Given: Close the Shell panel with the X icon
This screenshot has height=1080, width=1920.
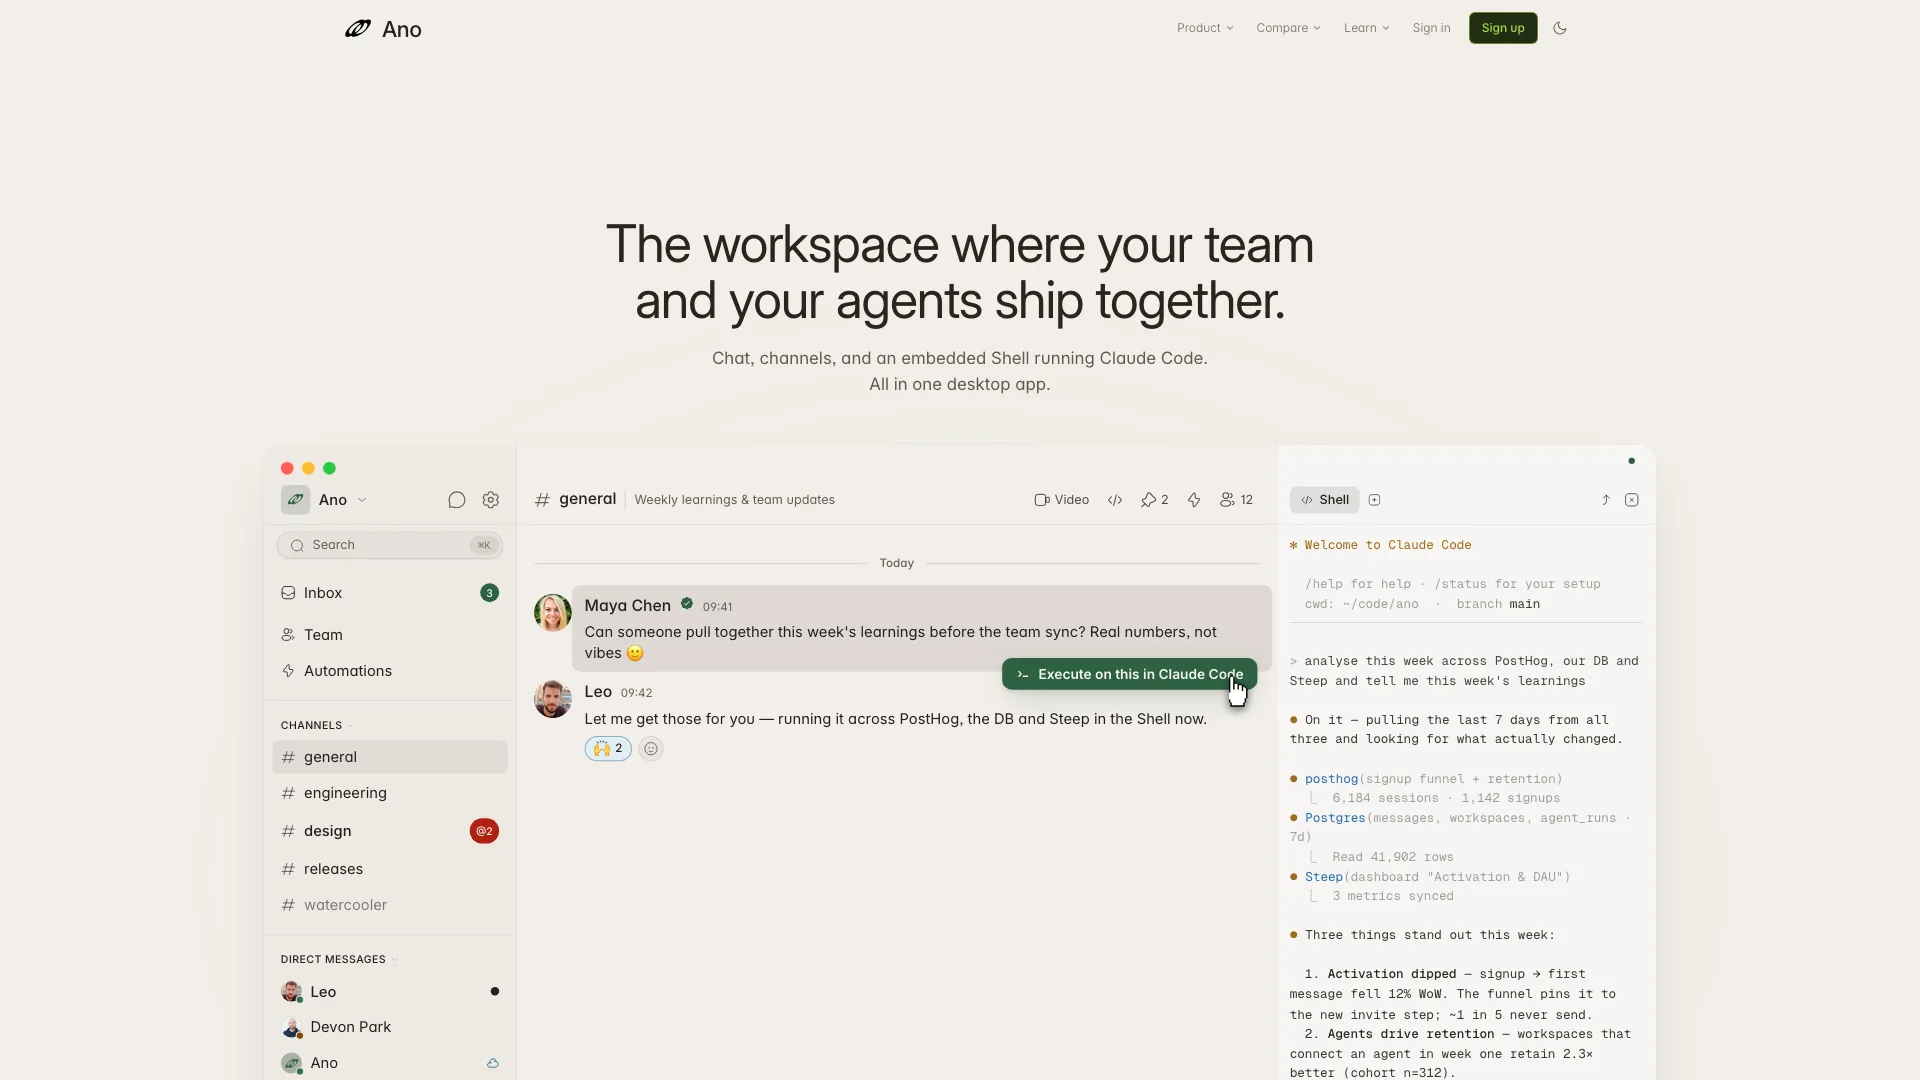Looking at the screenshot, I should click(x=1632, y=500).
